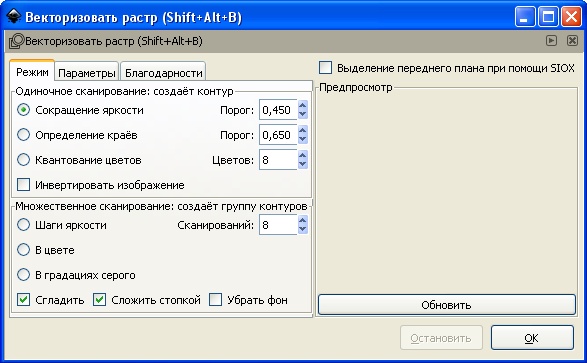The height and width of the screenshot is (363, 587).
Task: Increase edge threshold 0,650 with up arrow
Action: coord(302,130)
